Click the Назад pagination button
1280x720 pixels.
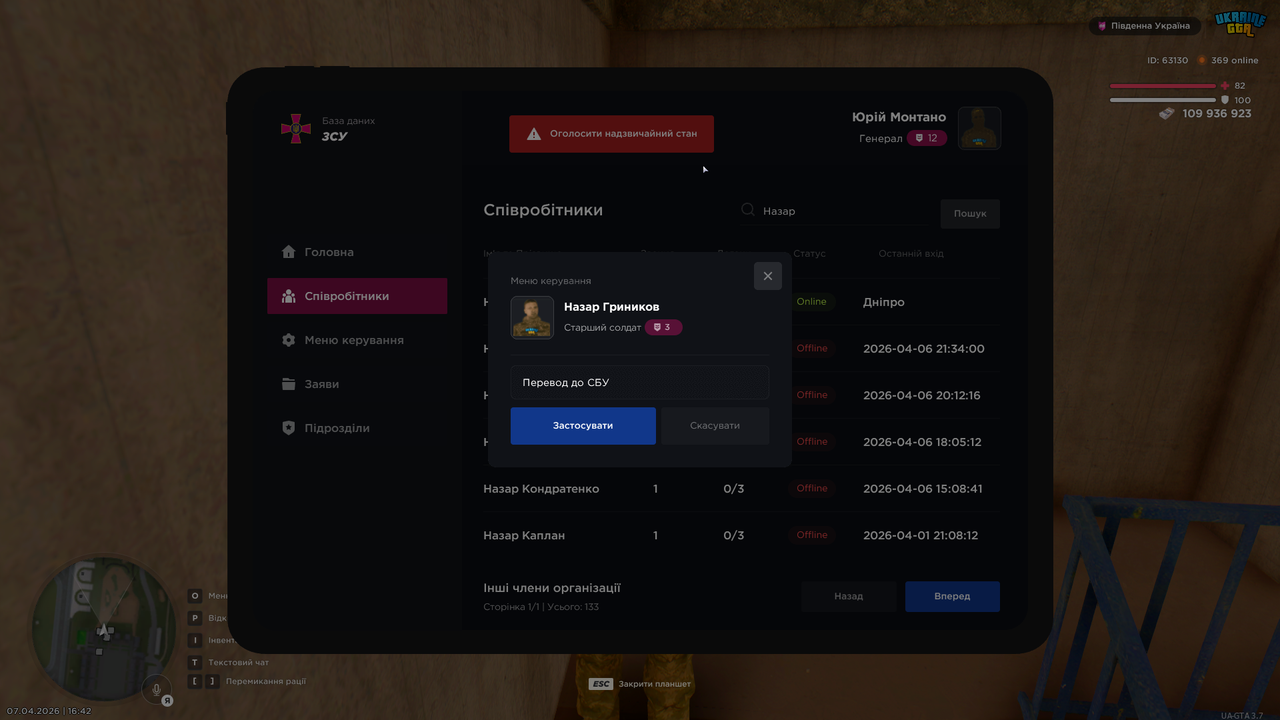[849, 596]
